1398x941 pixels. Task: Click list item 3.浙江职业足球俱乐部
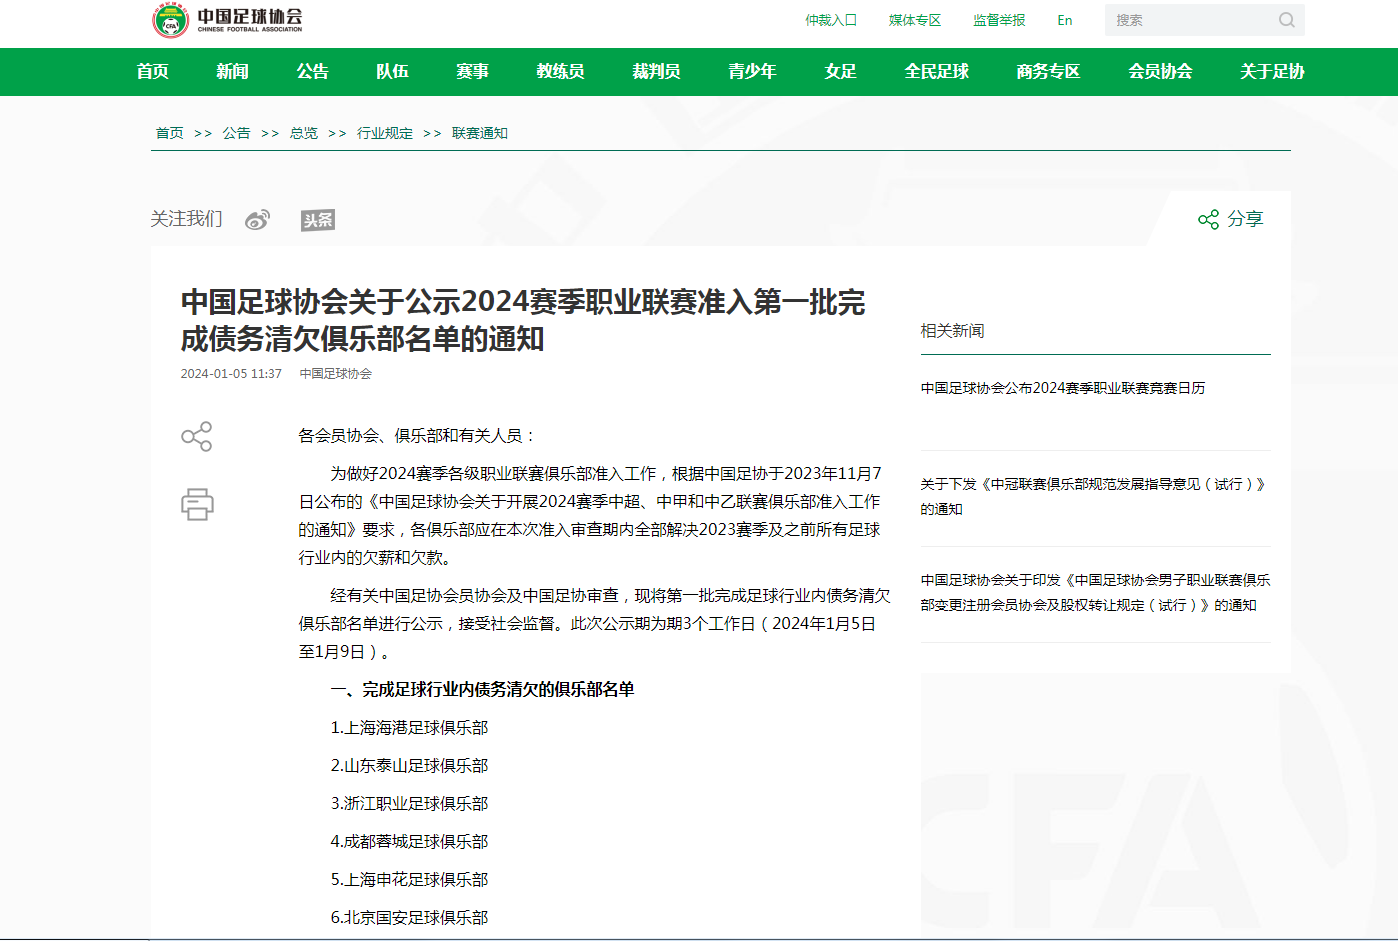(409, 804)
